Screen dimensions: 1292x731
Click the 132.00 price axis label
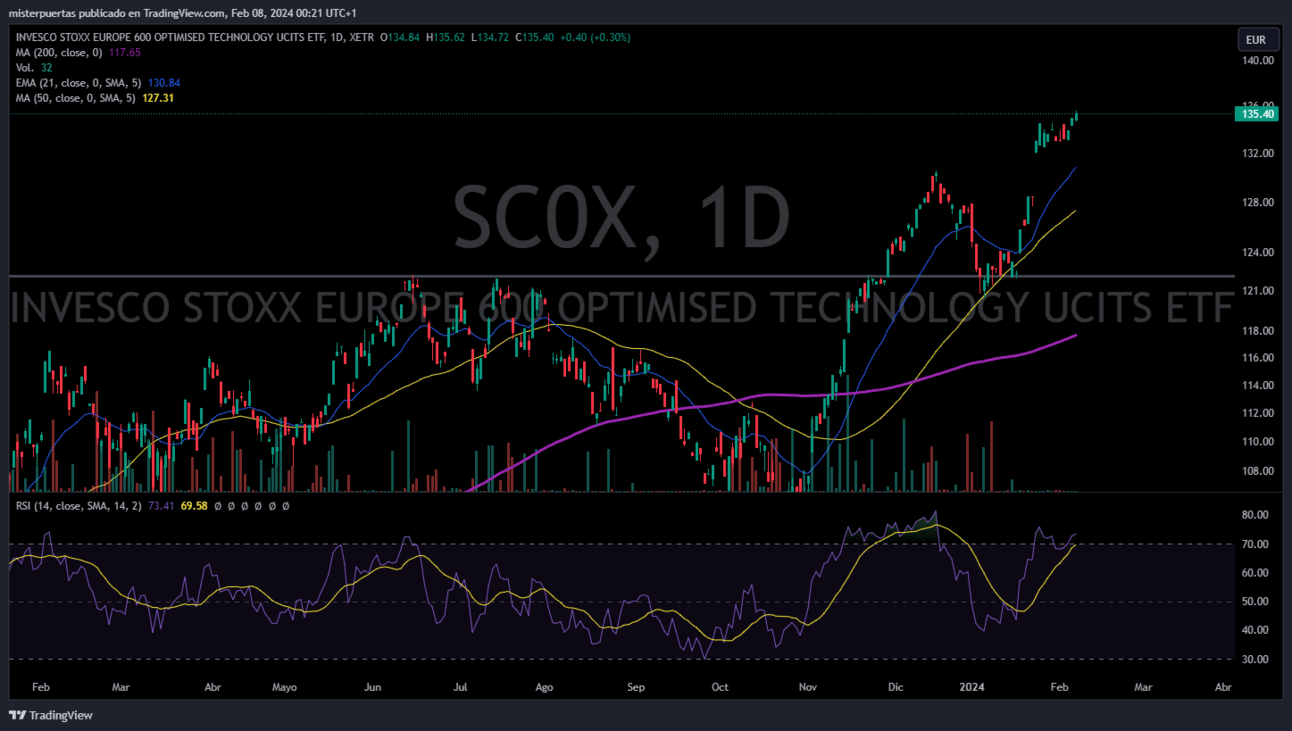click(1258, 153)
